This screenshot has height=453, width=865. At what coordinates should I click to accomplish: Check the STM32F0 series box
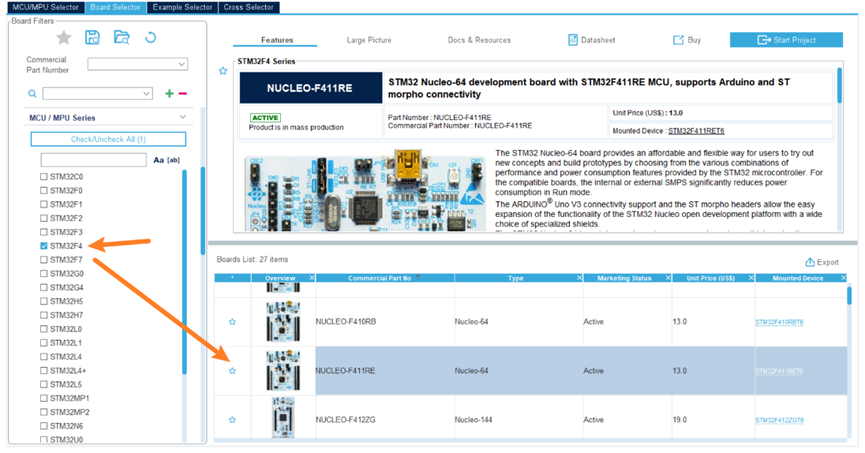coord(44,190)
